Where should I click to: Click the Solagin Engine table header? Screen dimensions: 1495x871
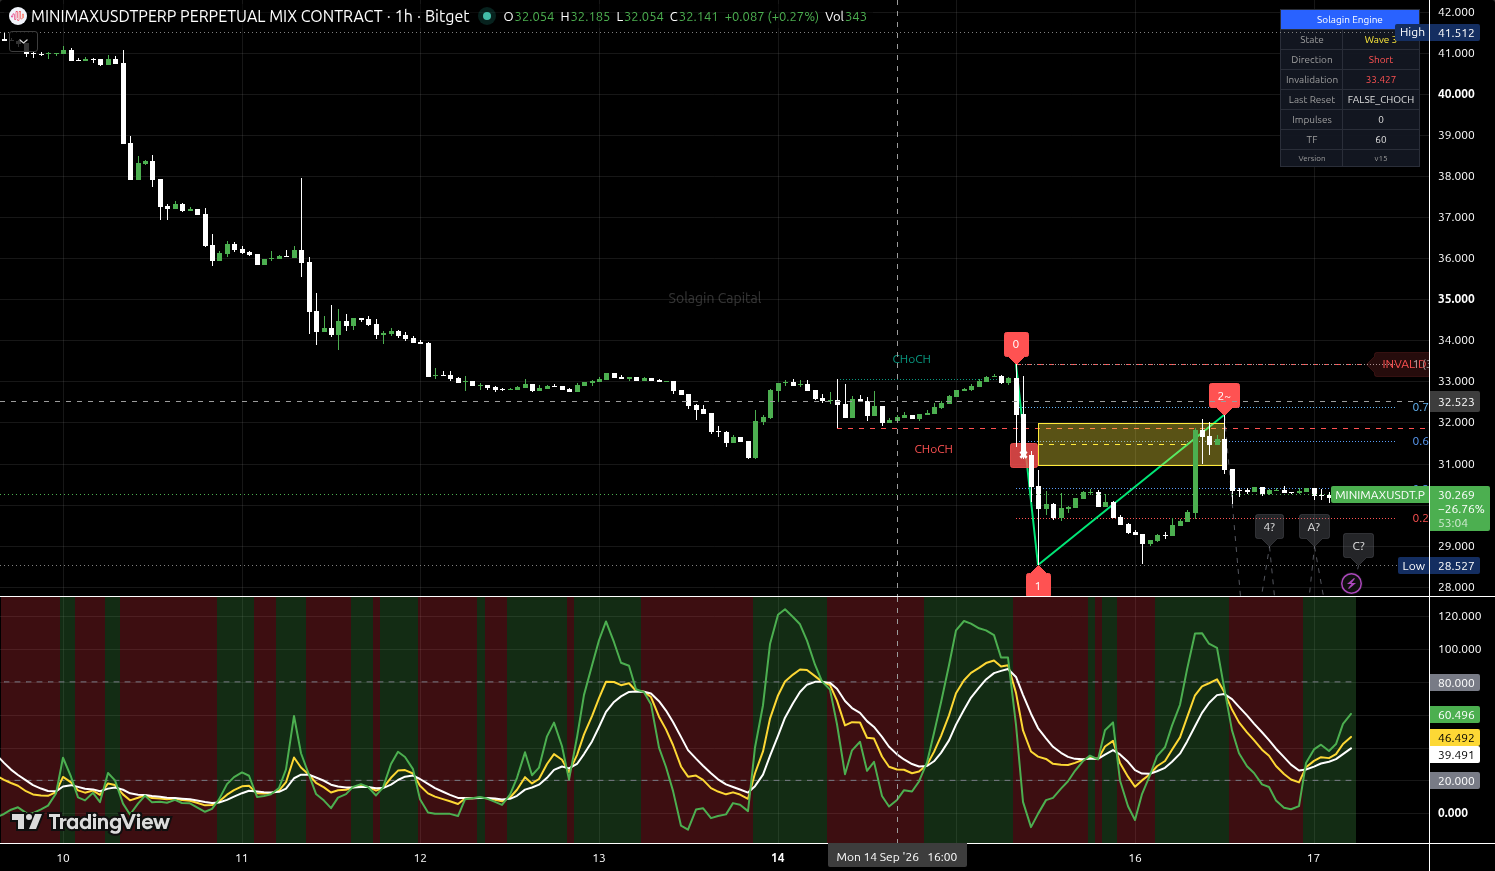[1350, 20]
